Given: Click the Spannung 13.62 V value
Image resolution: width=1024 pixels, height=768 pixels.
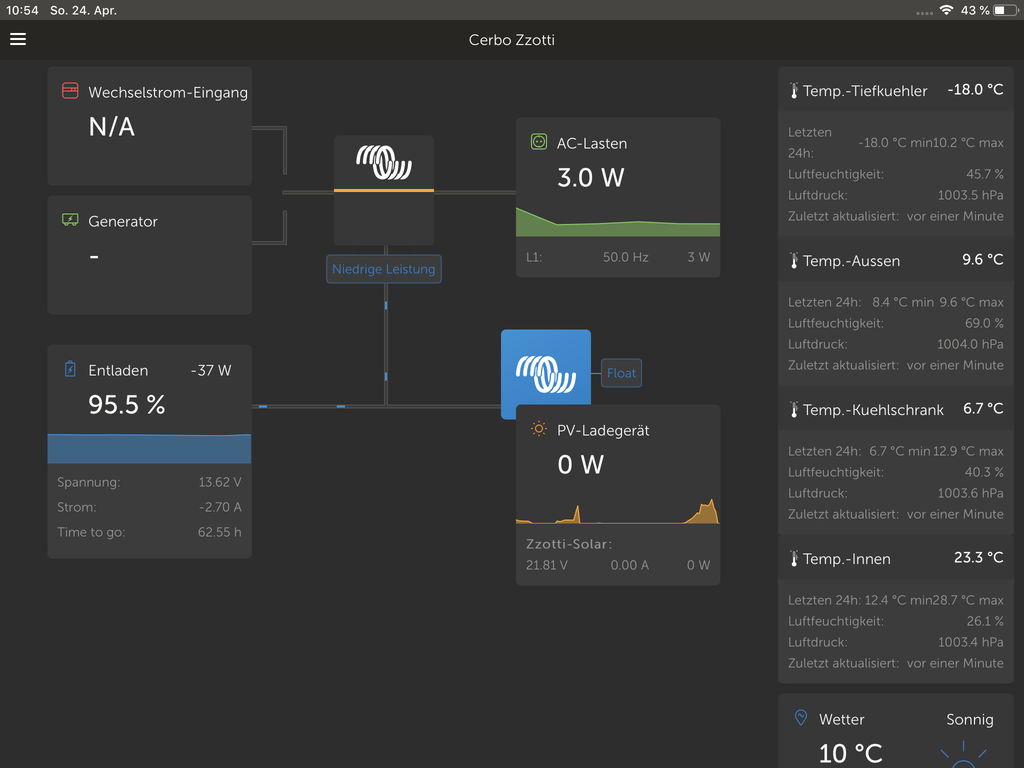Looking at the screenshot, I should [x=220, y=482].
